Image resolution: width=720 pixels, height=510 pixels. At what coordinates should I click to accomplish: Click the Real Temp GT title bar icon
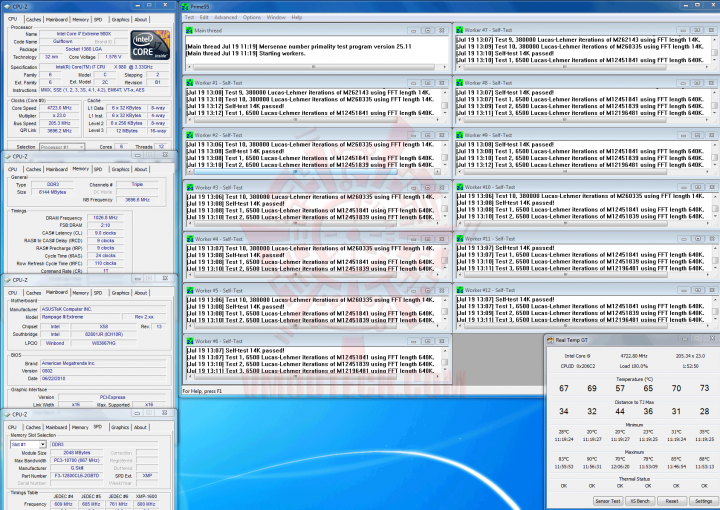pos(552,341)
